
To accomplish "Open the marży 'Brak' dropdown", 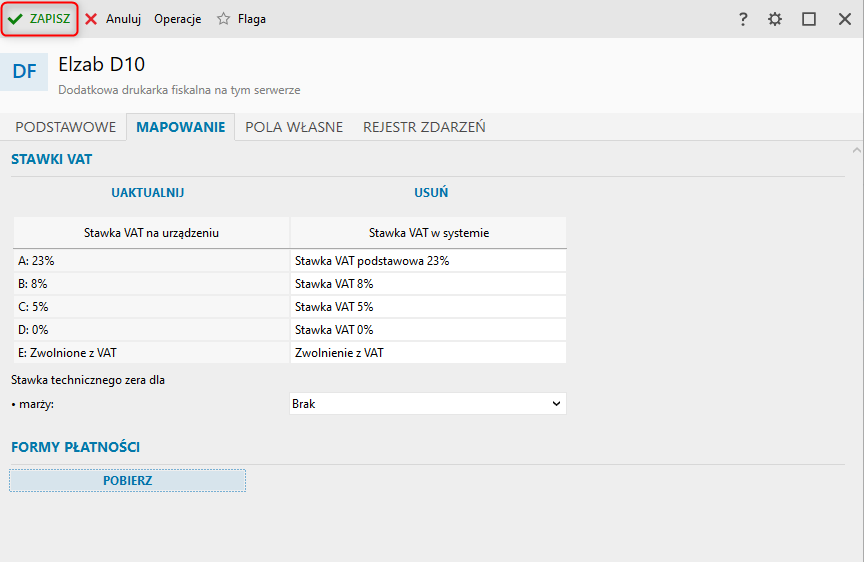I will [428, 404].
